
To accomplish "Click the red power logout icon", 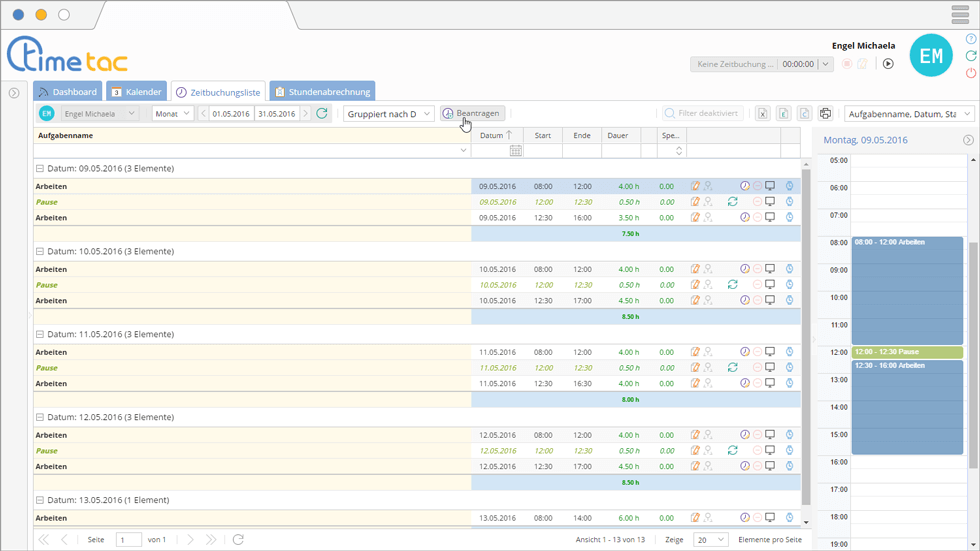I will pyautogui.click(x=971, y=73).
